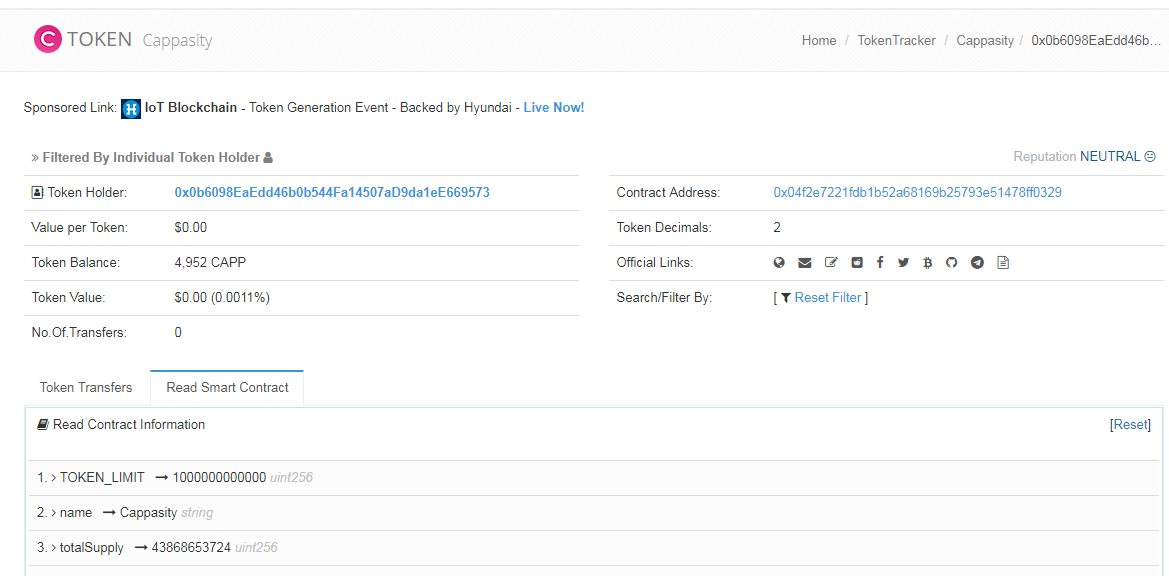Click the $0.00 (0.0011%) token value
Viewport: 1169px width, 576px height.
pyautogui.click(x=222, y=298)
